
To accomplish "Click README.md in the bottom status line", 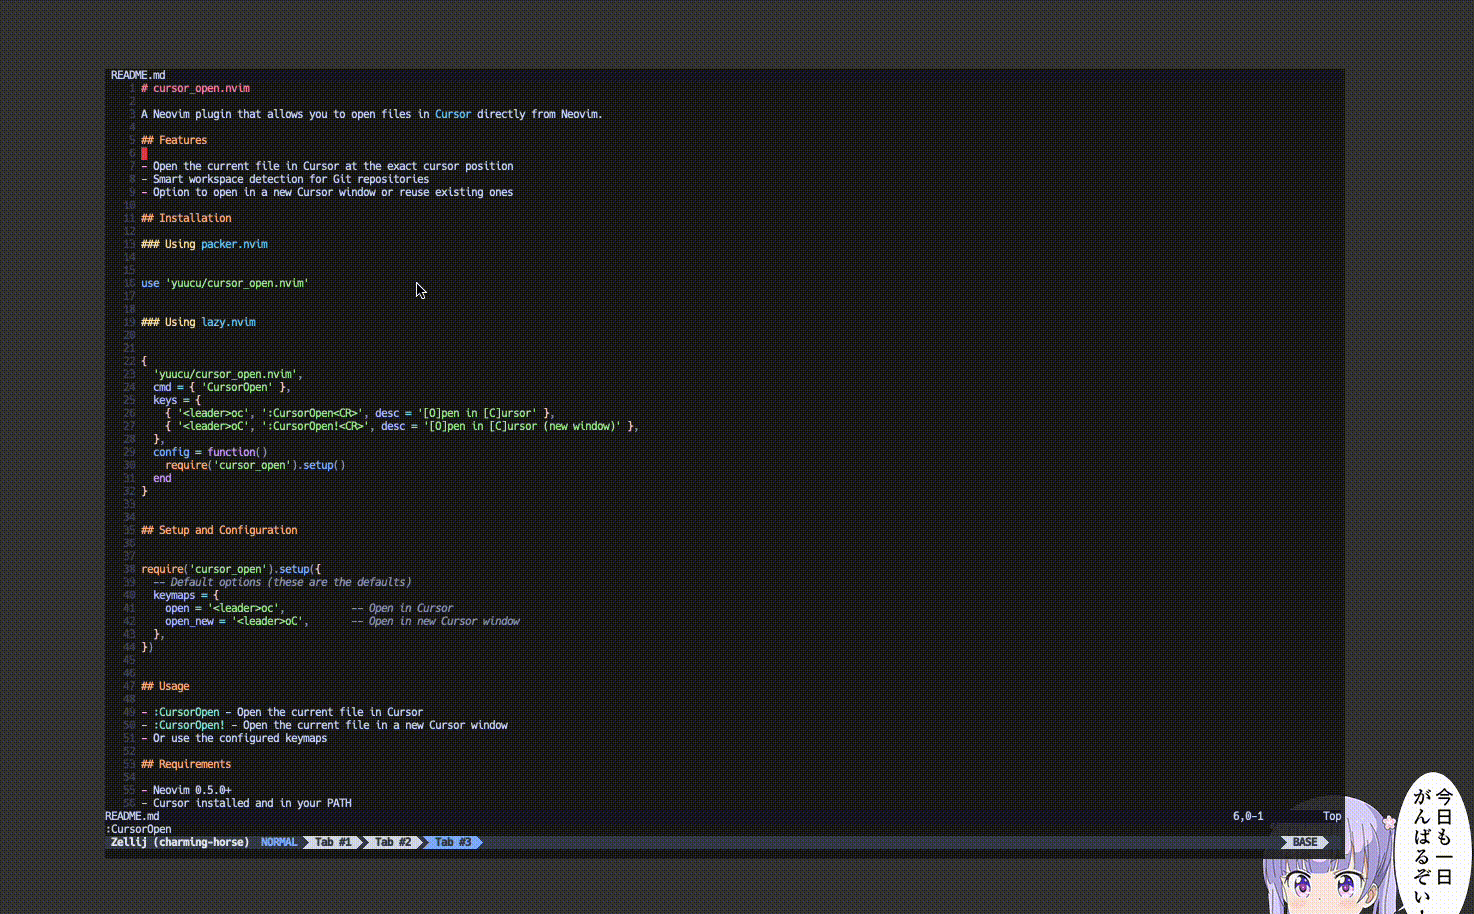I will pyautogui.click(x=132, y=816).
